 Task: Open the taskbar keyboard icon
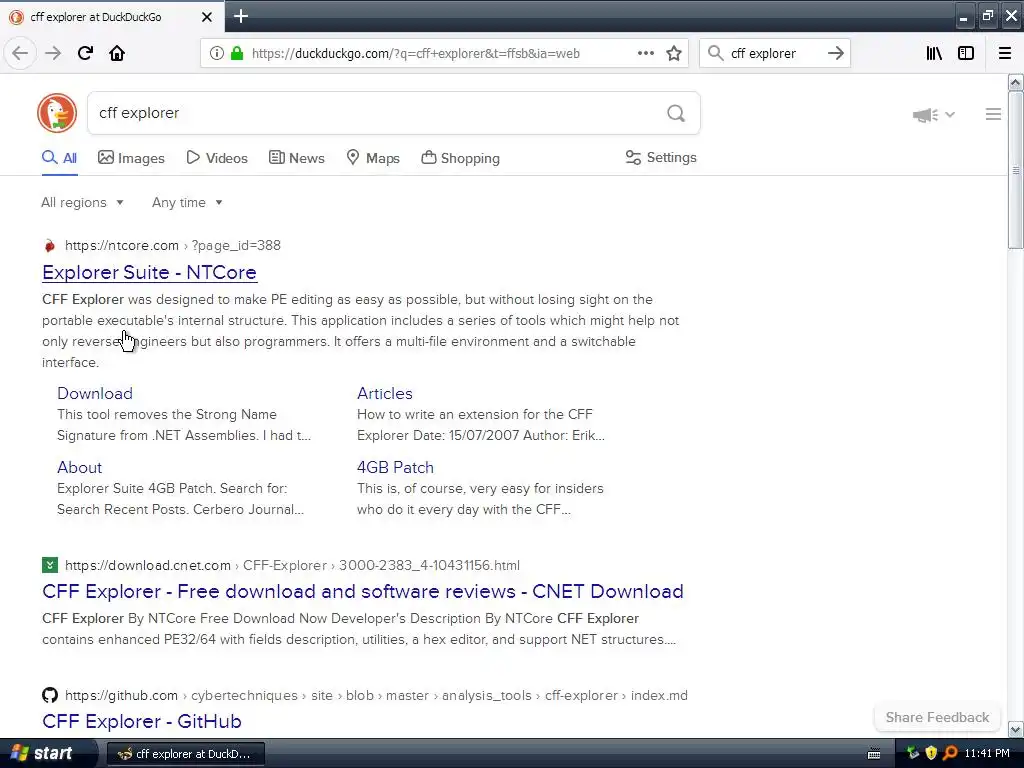click(x=874, y=754)
